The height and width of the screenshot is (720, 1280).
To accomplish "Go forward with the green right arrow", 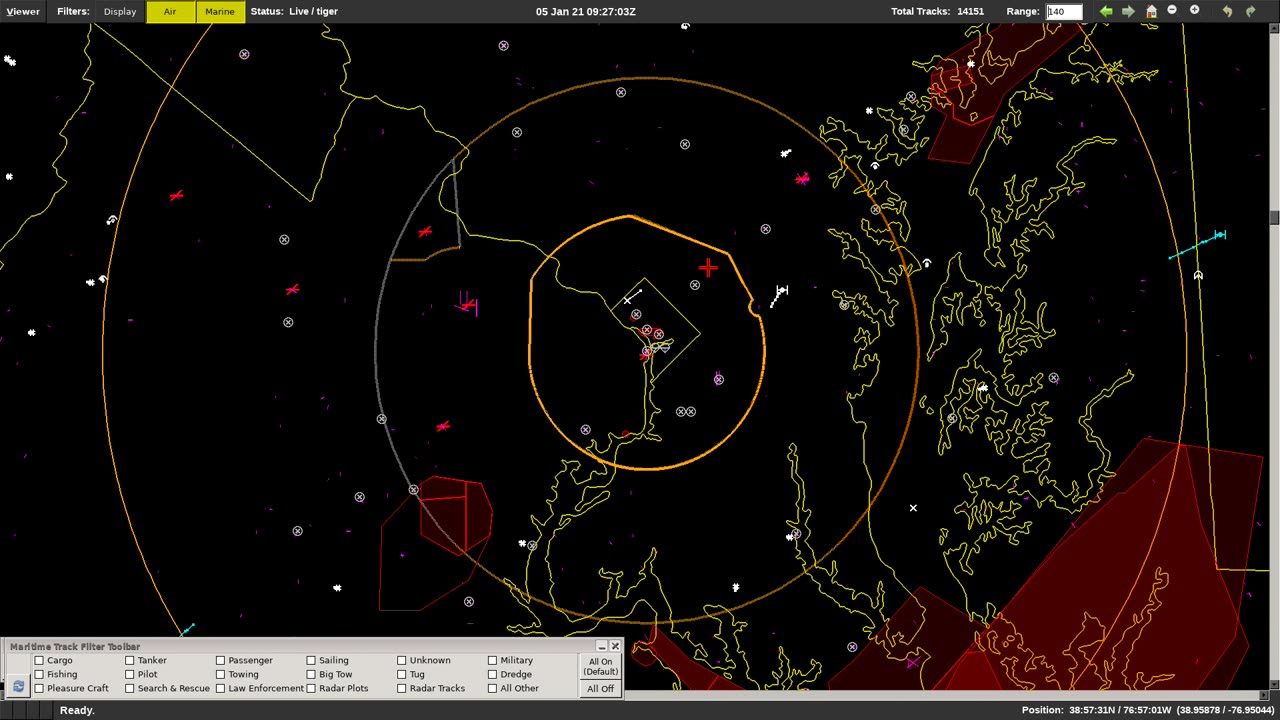I will pos(1128,11).
